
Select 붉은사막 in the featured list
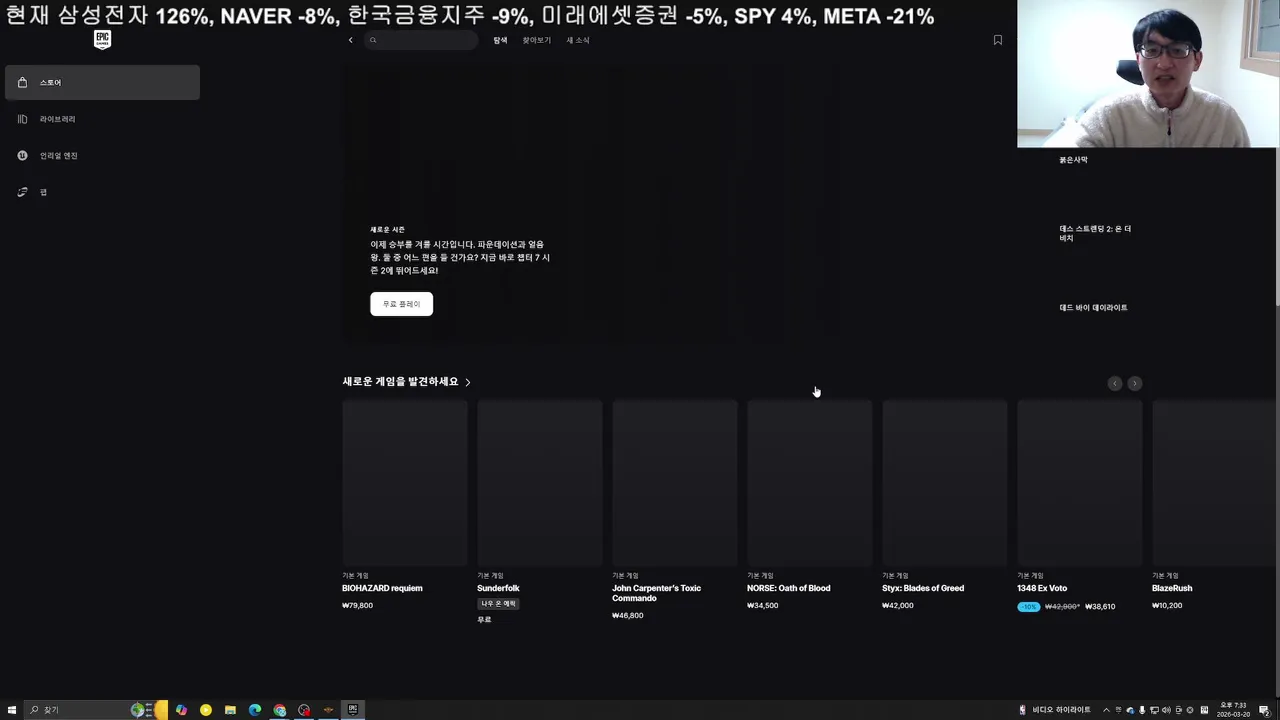click(x=1073, y=160)
